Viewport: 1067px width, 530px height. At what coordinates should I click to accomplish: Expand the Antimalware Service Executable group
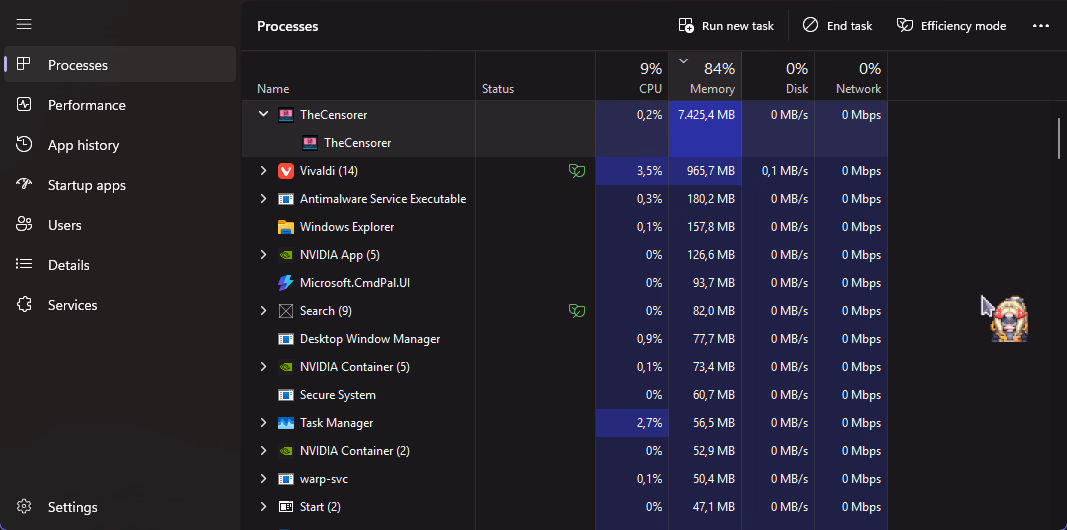[x=263, y=199]
